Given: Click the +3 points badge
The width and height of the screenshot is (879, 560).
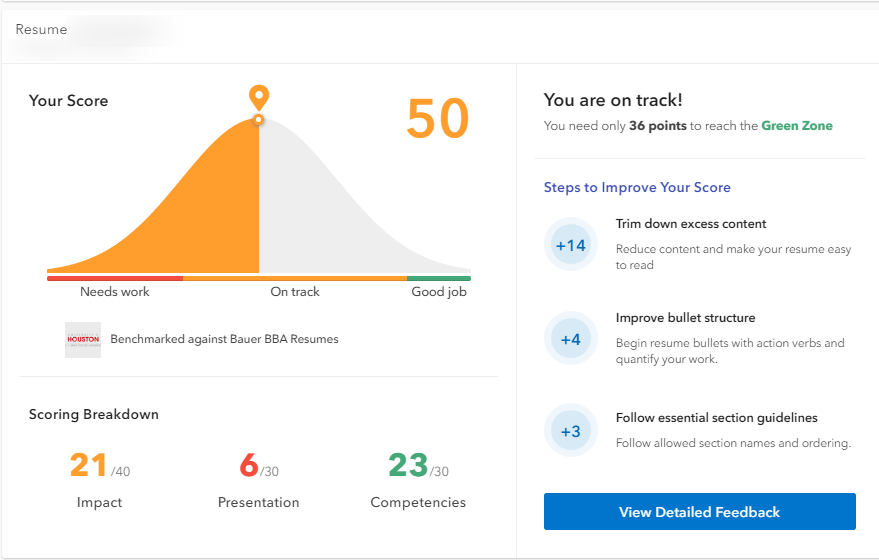Looking at the screenshot, I should coord(570,431).
